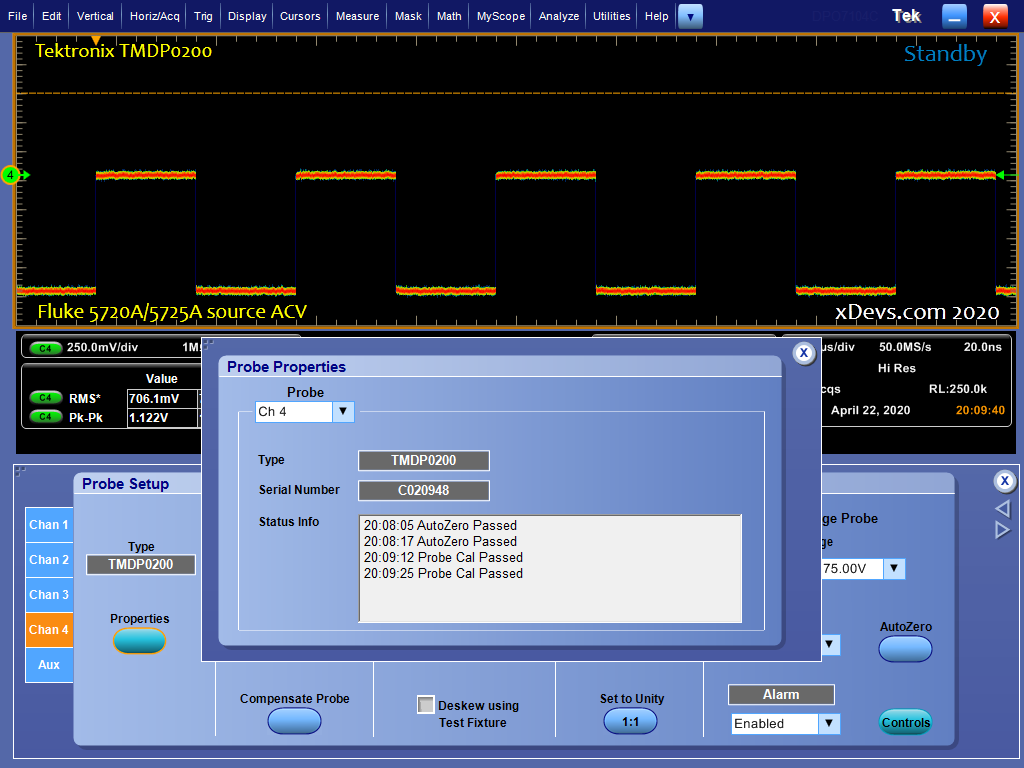Switch to the Aux tab
Viewport: 1024px width, 768px height.
point(49,665)
